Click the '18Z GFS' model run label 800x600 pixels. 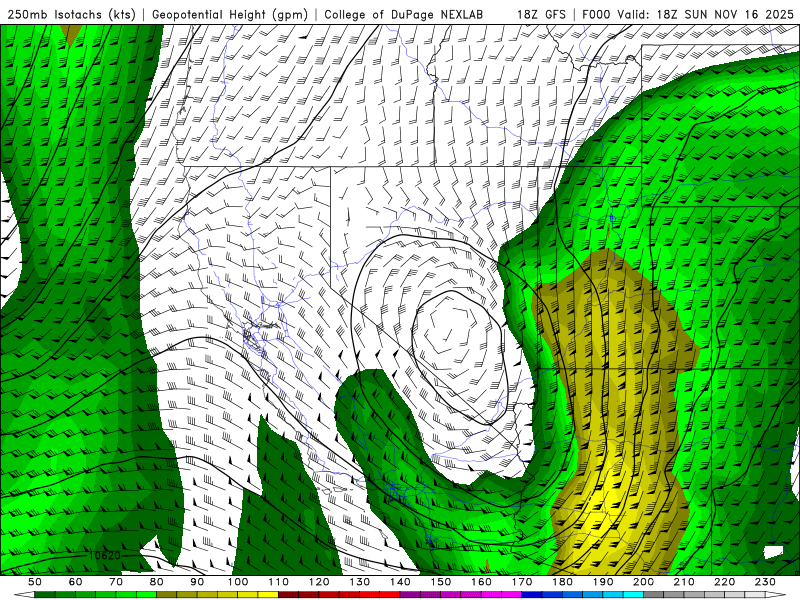[x=541, y=14]
